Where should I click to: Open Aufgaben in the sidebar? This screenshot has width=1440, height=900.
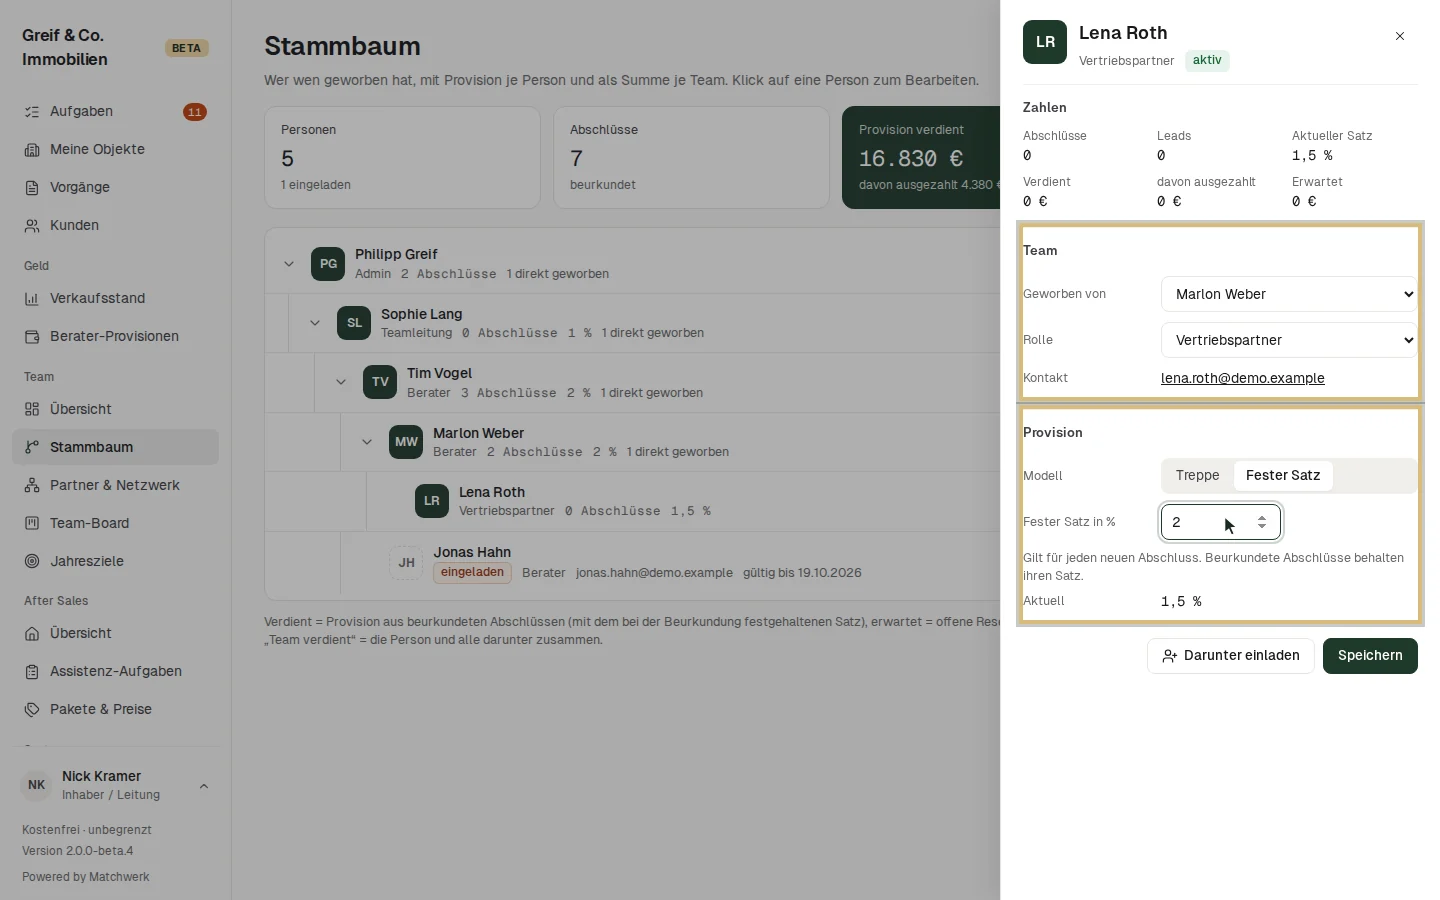click(115, 111)
